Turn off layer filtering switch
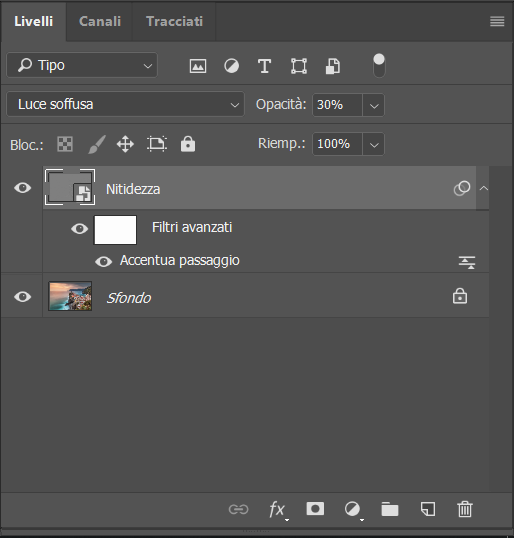The height and width of the screenshot is (538, 514). coord(379,65)
